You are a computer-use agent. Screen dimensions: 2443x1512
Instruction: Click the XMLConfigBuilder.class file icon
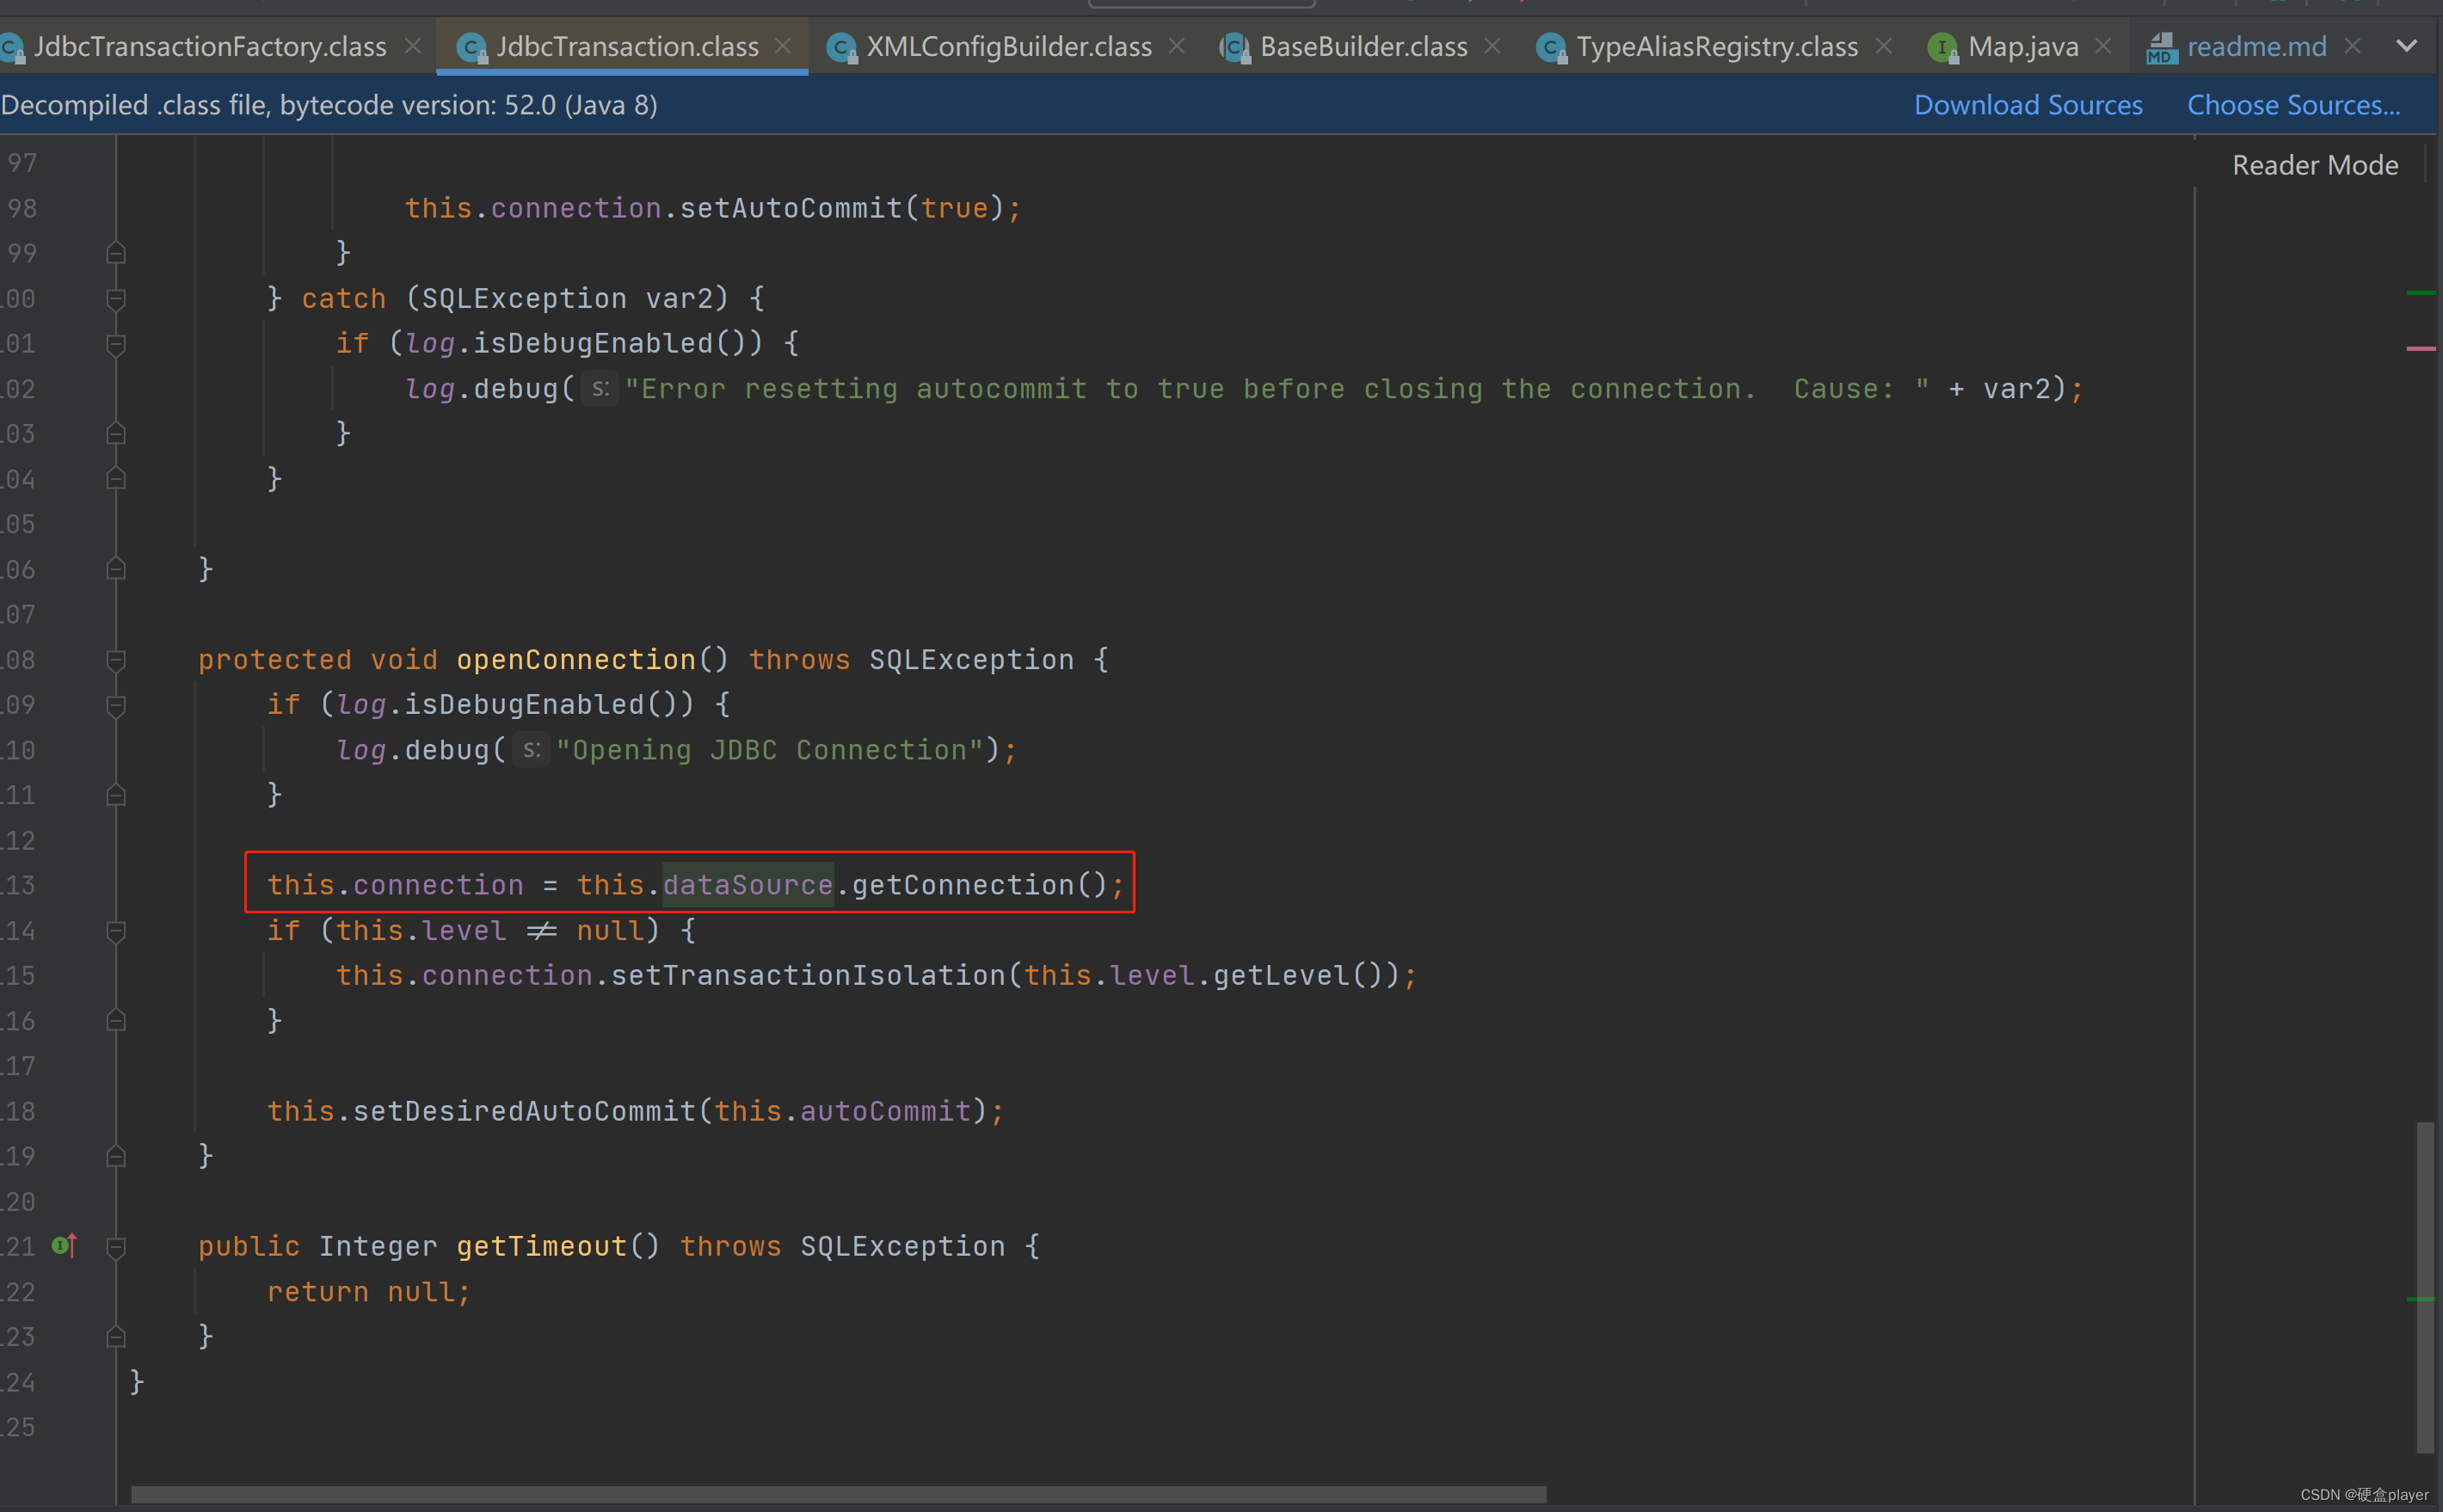(842, 48)
